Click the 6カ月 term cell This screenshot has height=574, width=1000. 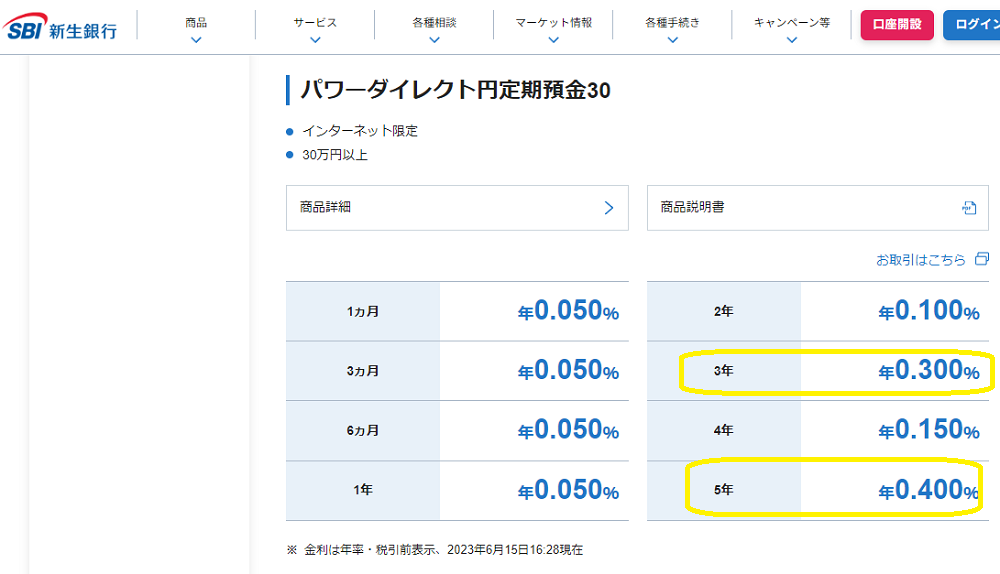(363, 430)
